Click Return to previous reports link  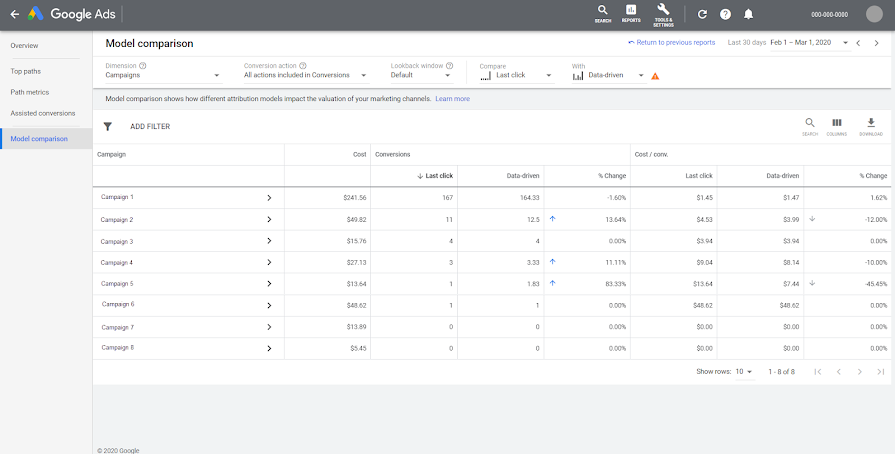pos(671,43)
